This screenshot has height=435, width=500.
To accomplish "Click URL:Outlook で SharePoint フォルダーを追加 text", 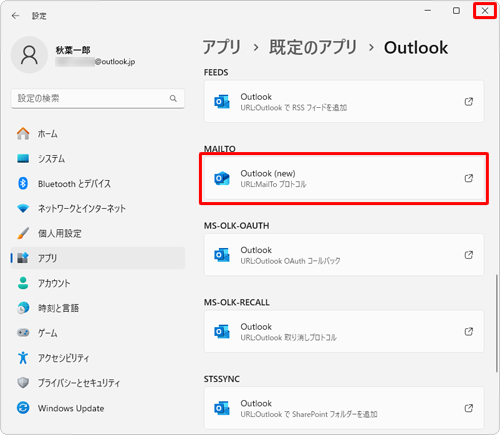I will click(309, 414).
